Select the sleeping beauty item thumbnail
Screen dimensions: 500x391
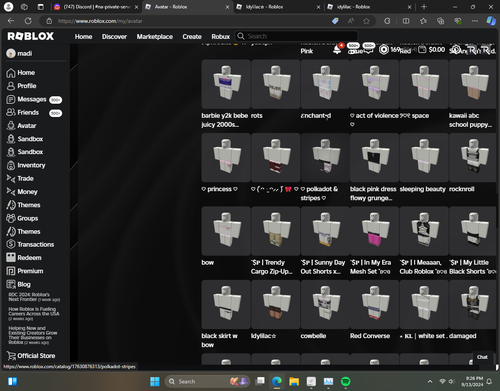424,158
